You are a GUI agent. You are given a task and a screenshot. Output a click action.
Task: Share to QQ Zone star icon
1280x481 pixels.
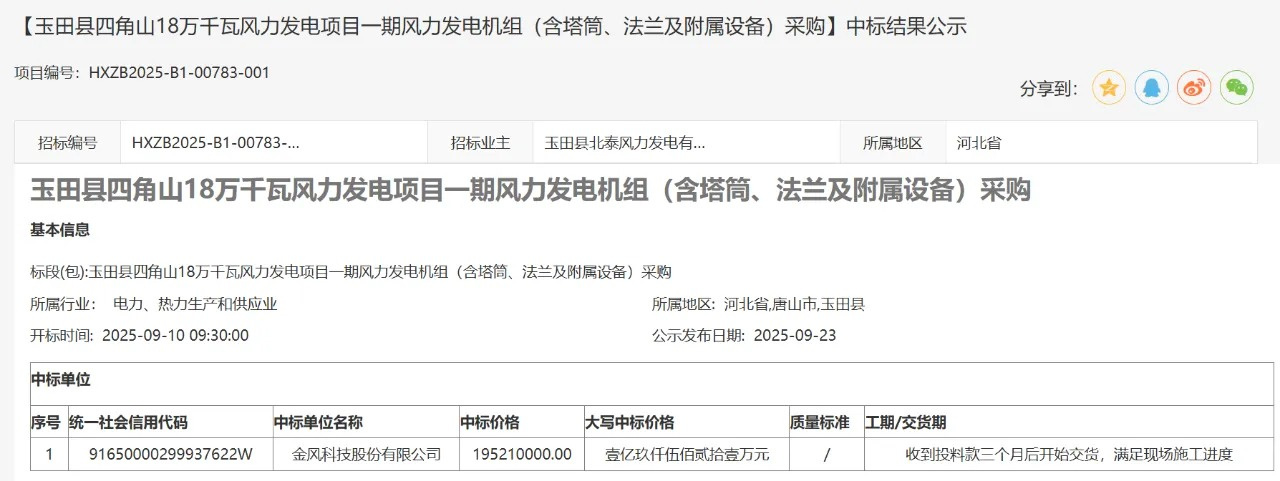pyautogui.click(x=1109, y=88)
